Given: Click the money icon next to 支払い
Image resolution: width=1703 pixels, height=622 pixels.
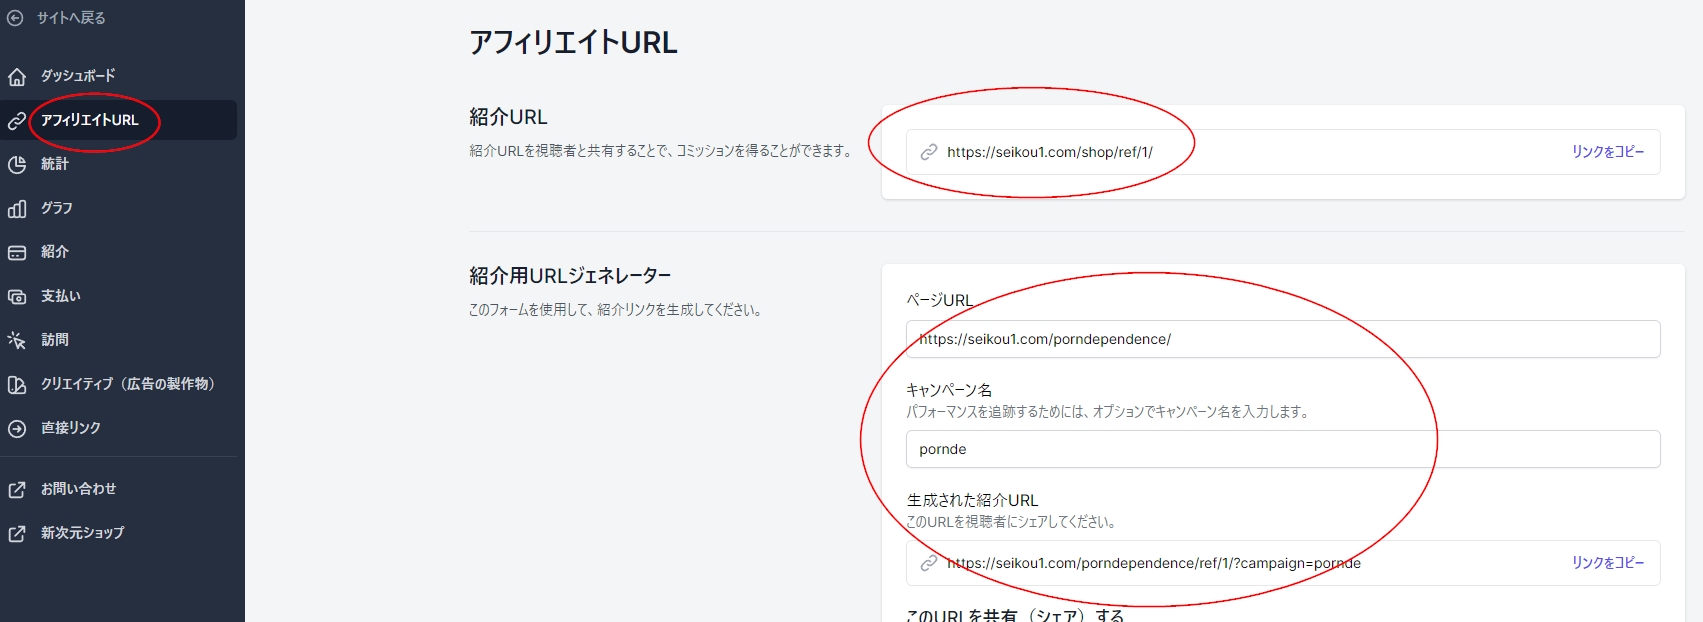Looking at the screenshot, I should 17,297.
